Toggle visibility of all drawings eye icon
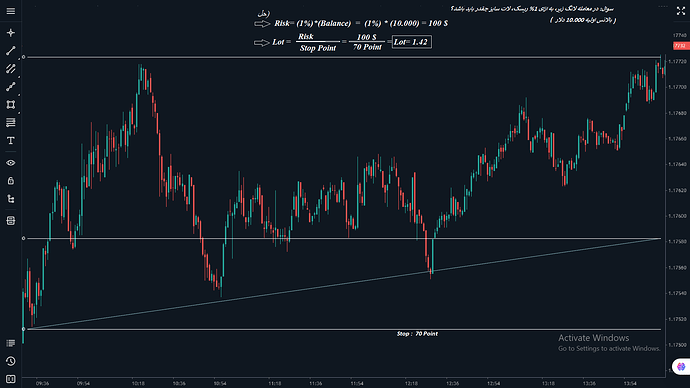The width and height of the screenshot is (690, 388). [11, 163]
